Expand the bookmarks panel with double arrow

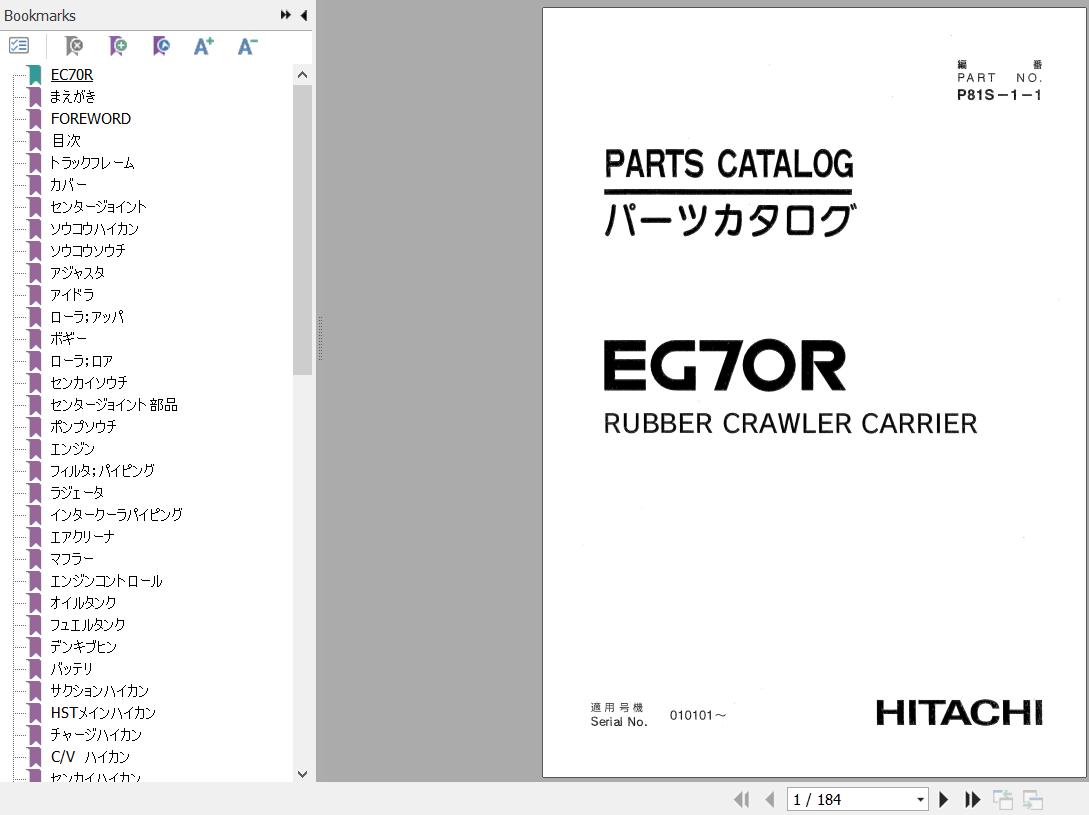tap(285, 15)
